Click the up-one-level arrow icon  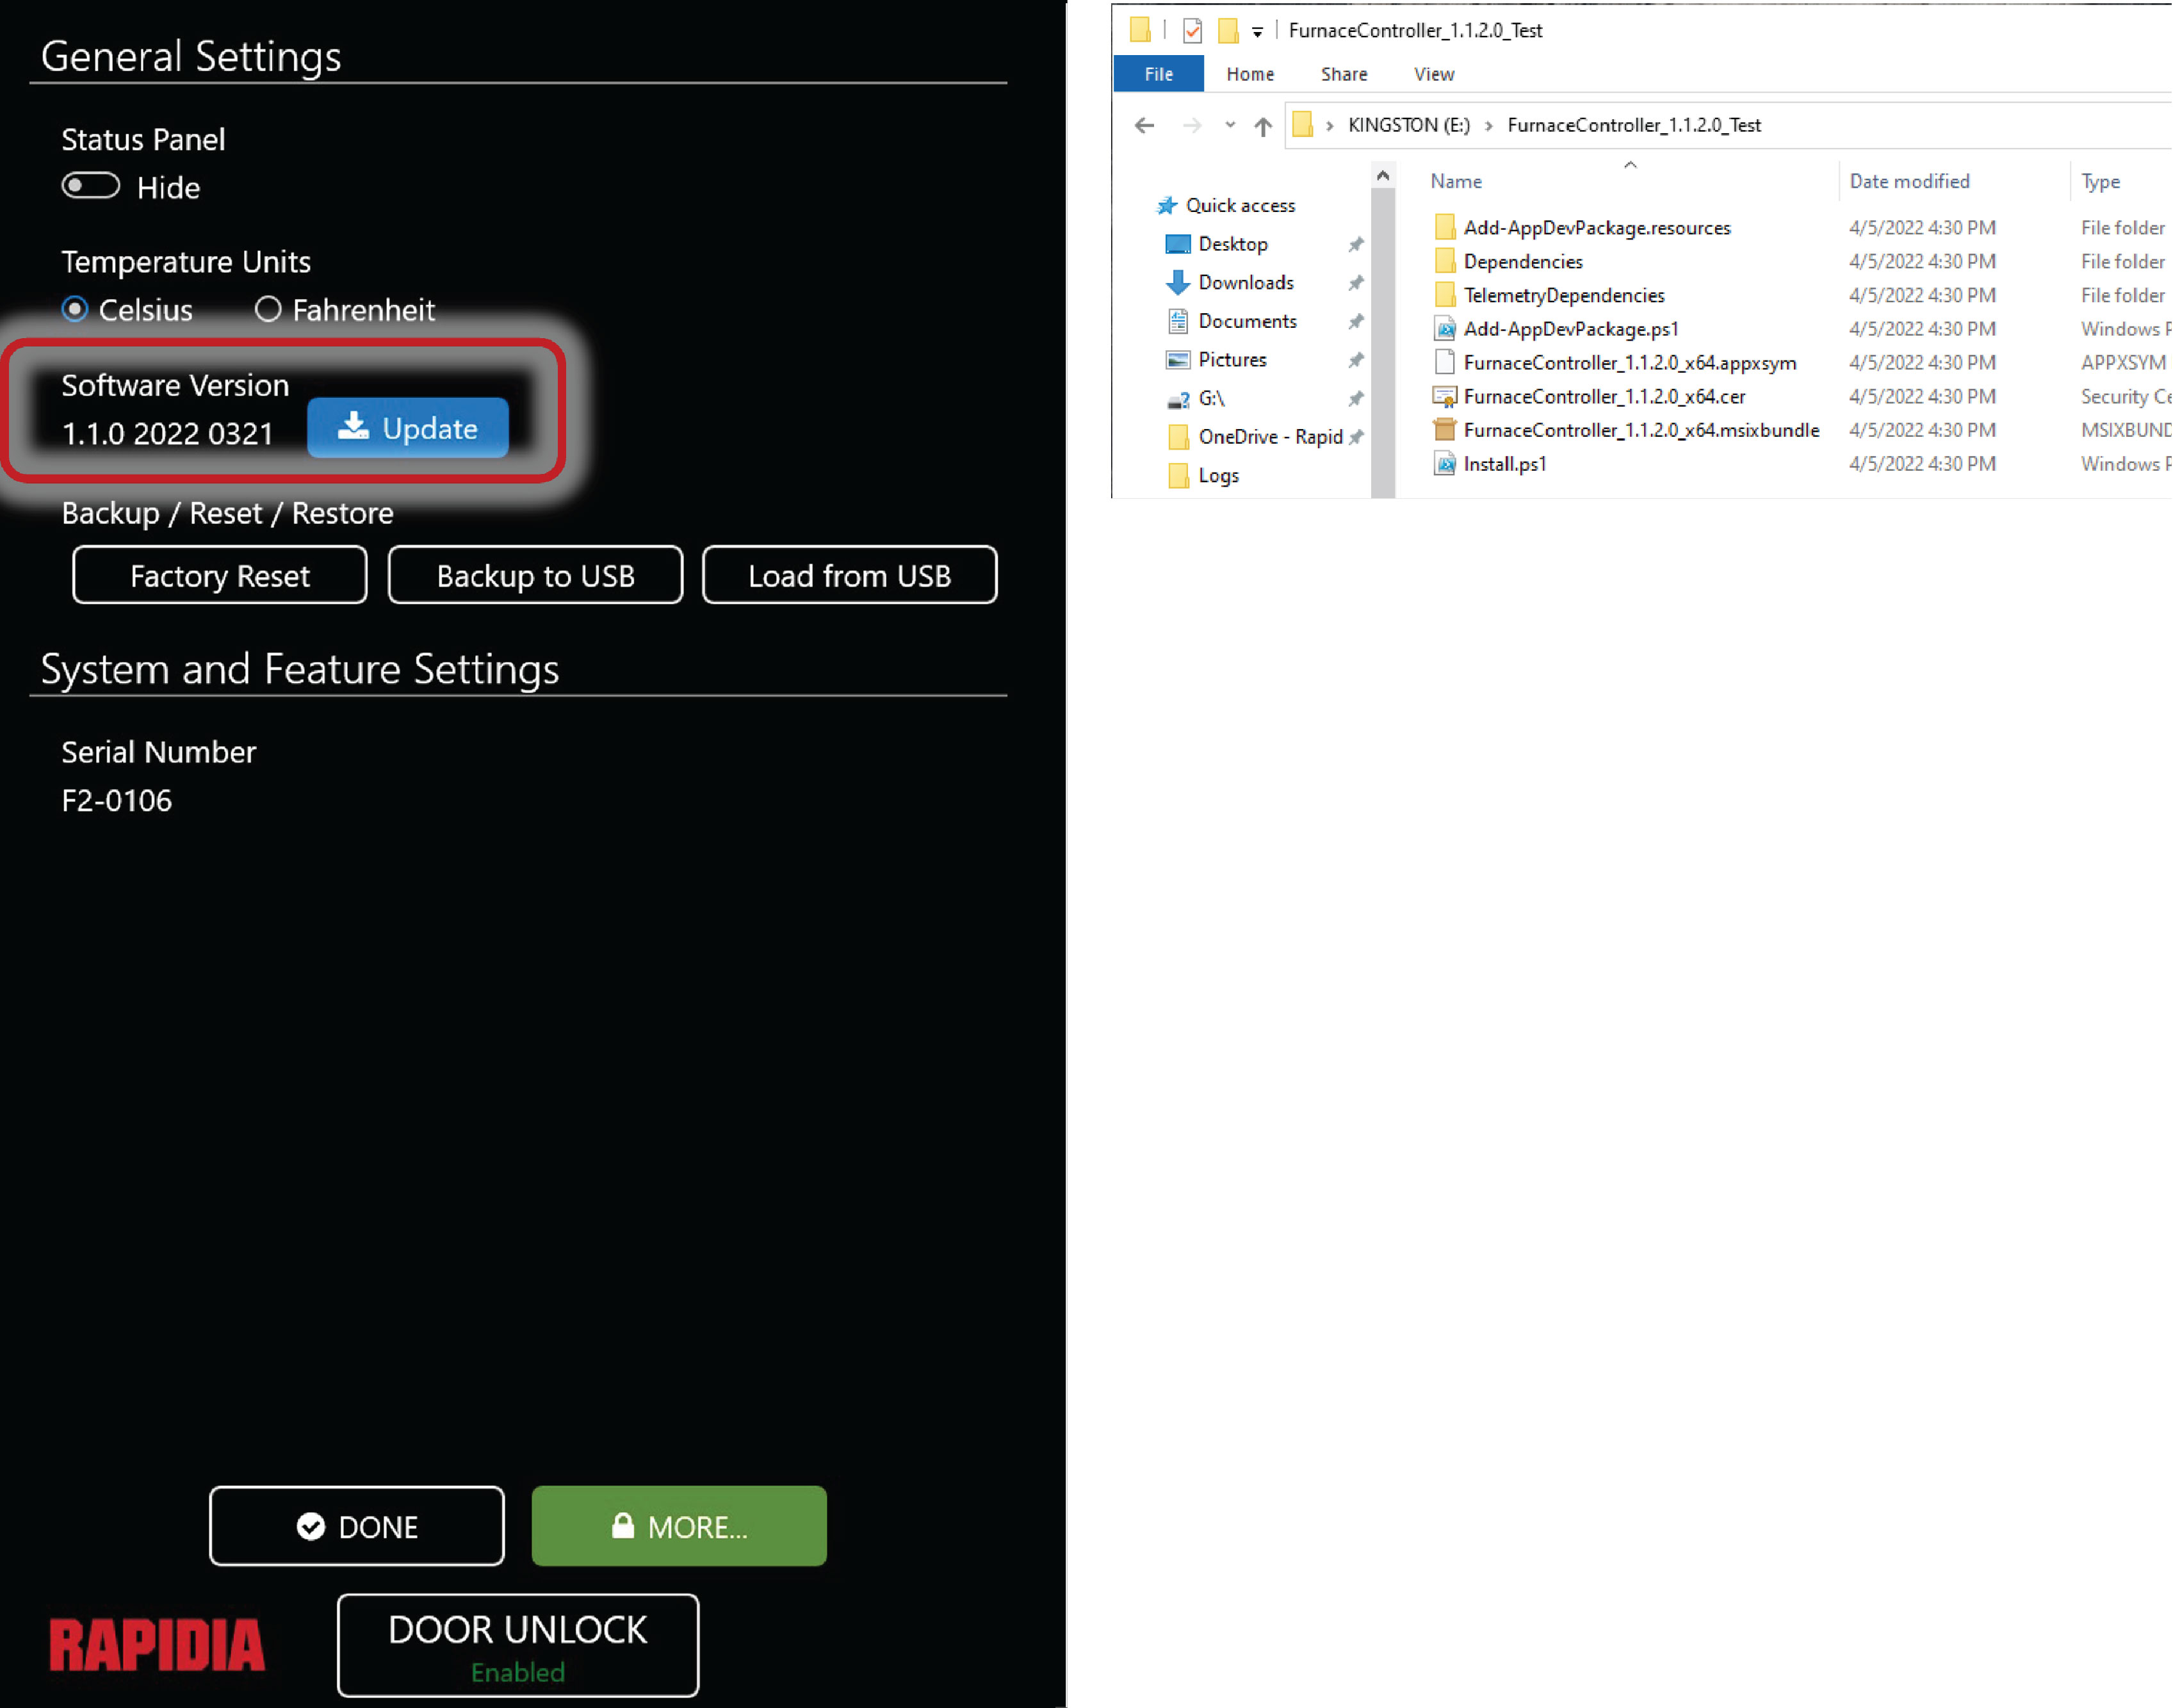[x=1262, y=126]
